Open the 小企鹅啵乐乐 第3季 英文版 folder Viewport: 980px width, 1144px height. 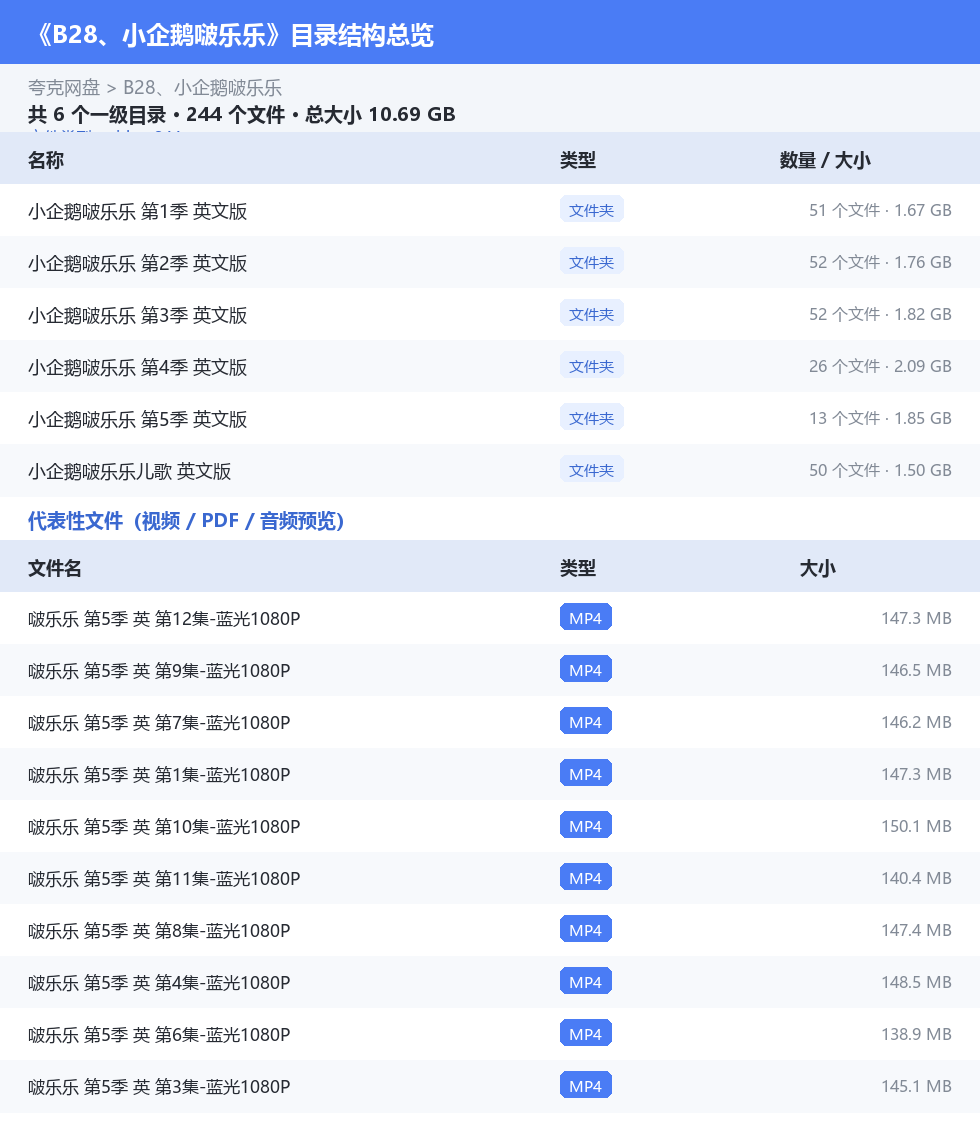coord(137,315)
